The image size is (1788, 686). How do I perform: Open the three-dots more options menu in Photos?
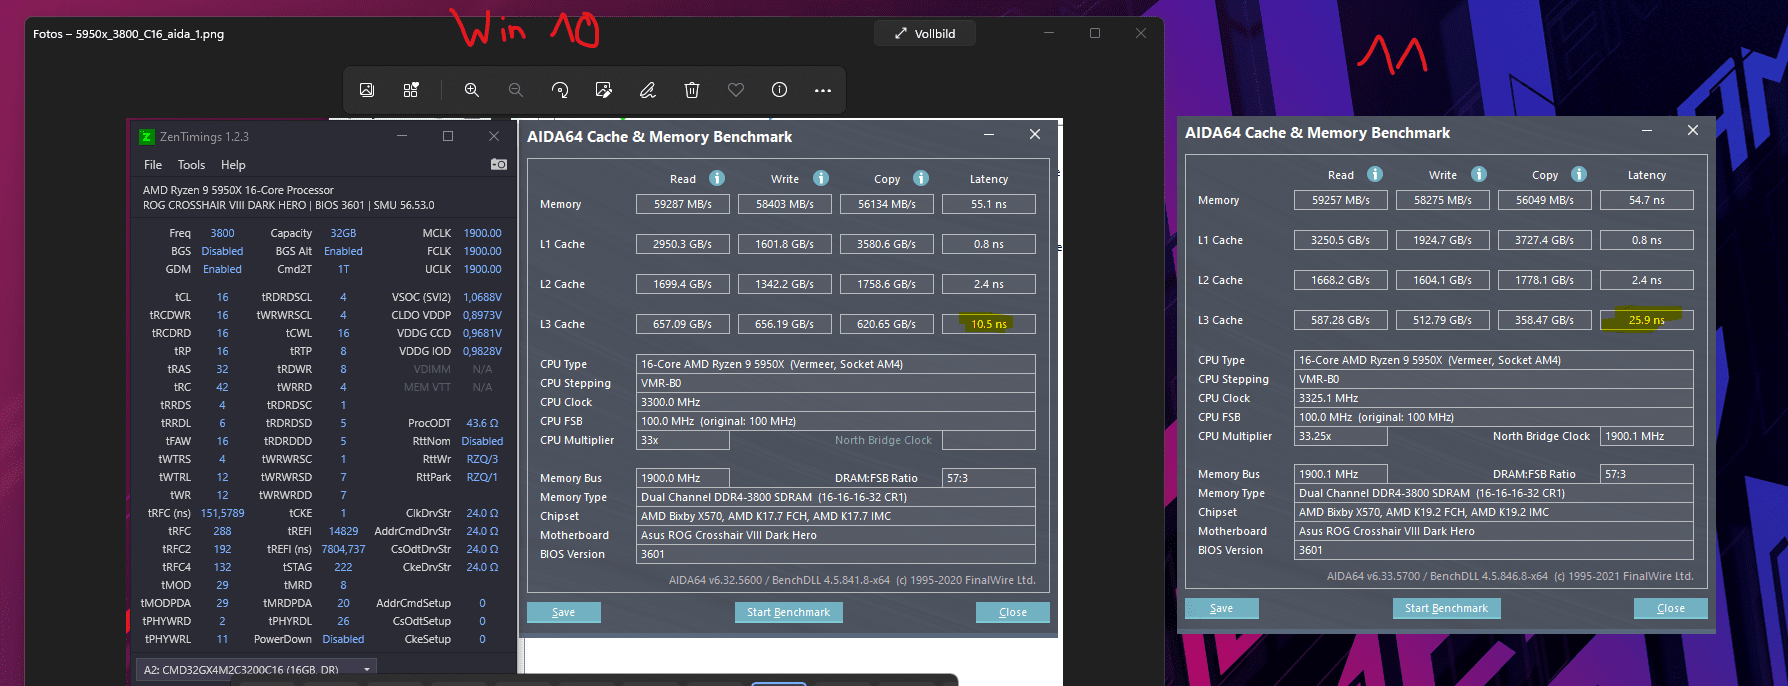823,90
